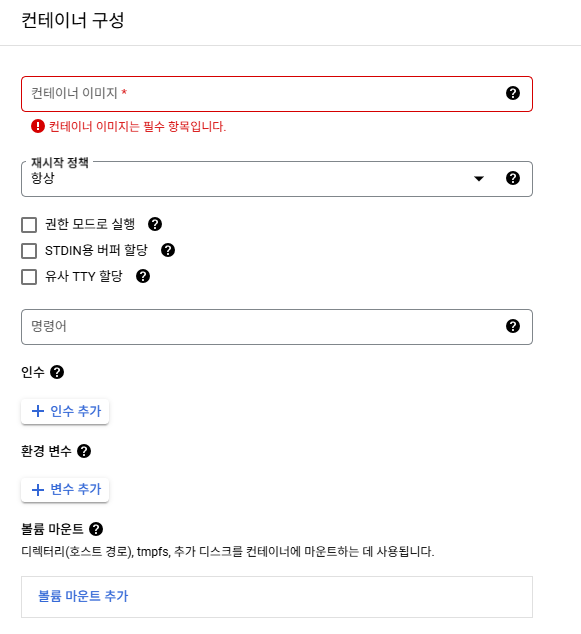
Task: Click help icon next to 환경 변수
Action: [84, 451]
